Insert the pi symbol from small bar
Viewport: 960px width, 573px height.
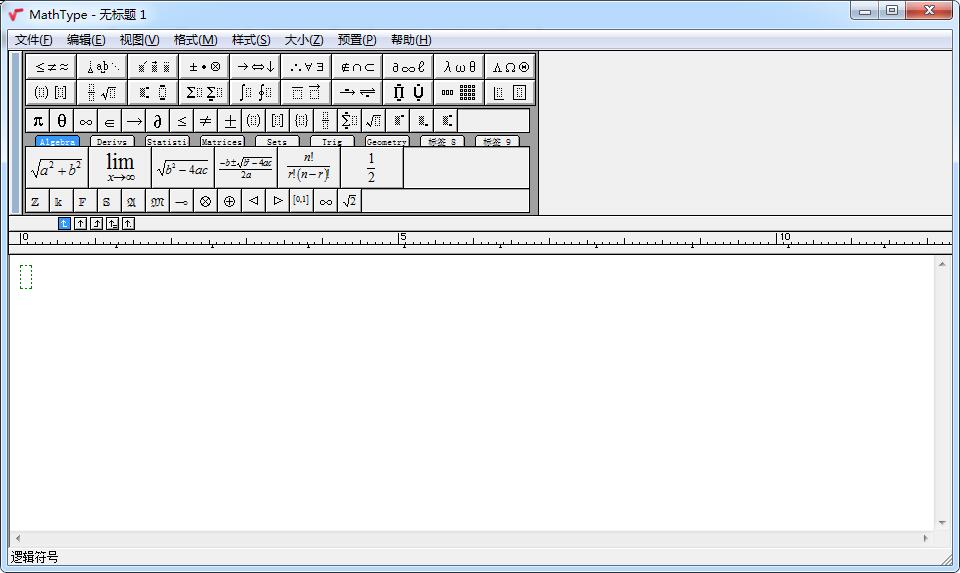[x=38, y=121]
